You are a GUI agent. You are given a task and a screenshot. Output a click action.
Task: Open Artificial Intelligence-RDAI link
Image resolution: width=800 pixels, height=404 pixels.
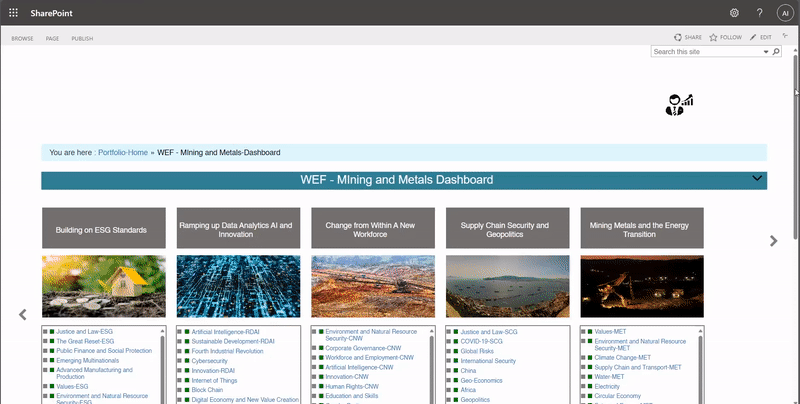pyautogui.click(x=226, y=332)
